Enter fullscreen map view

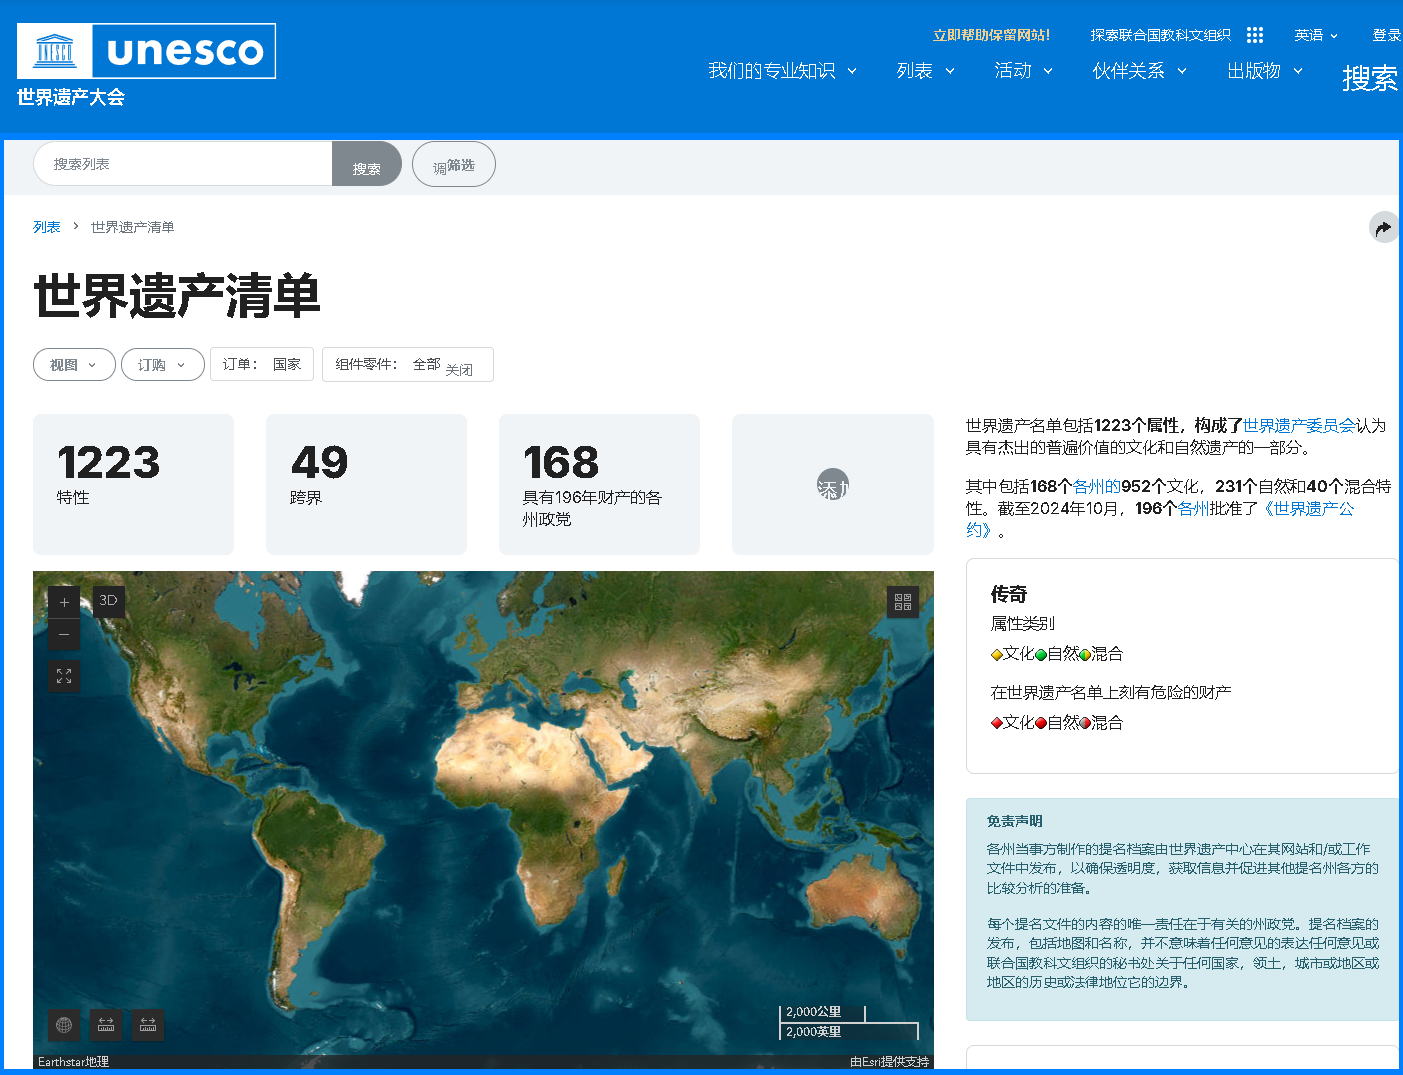point(64,676)
